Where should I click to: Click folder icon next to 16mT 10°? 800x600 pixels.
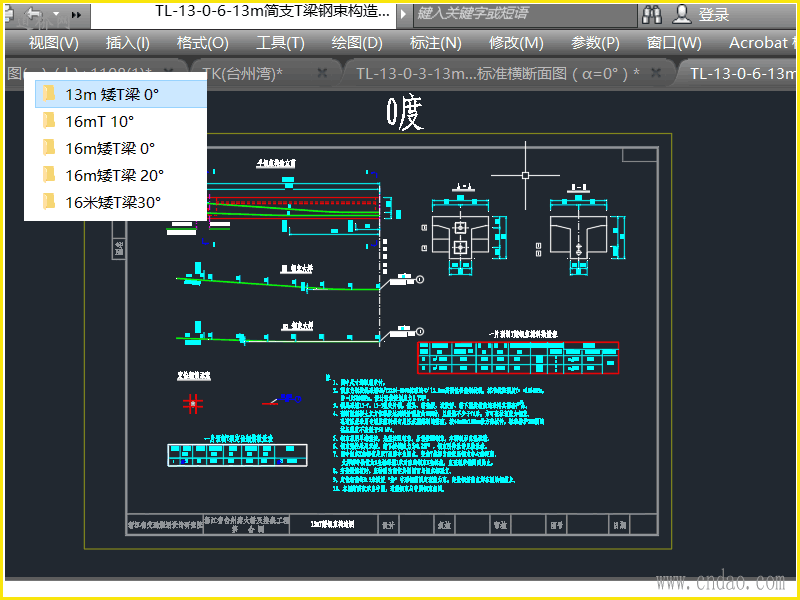(49, 121)
